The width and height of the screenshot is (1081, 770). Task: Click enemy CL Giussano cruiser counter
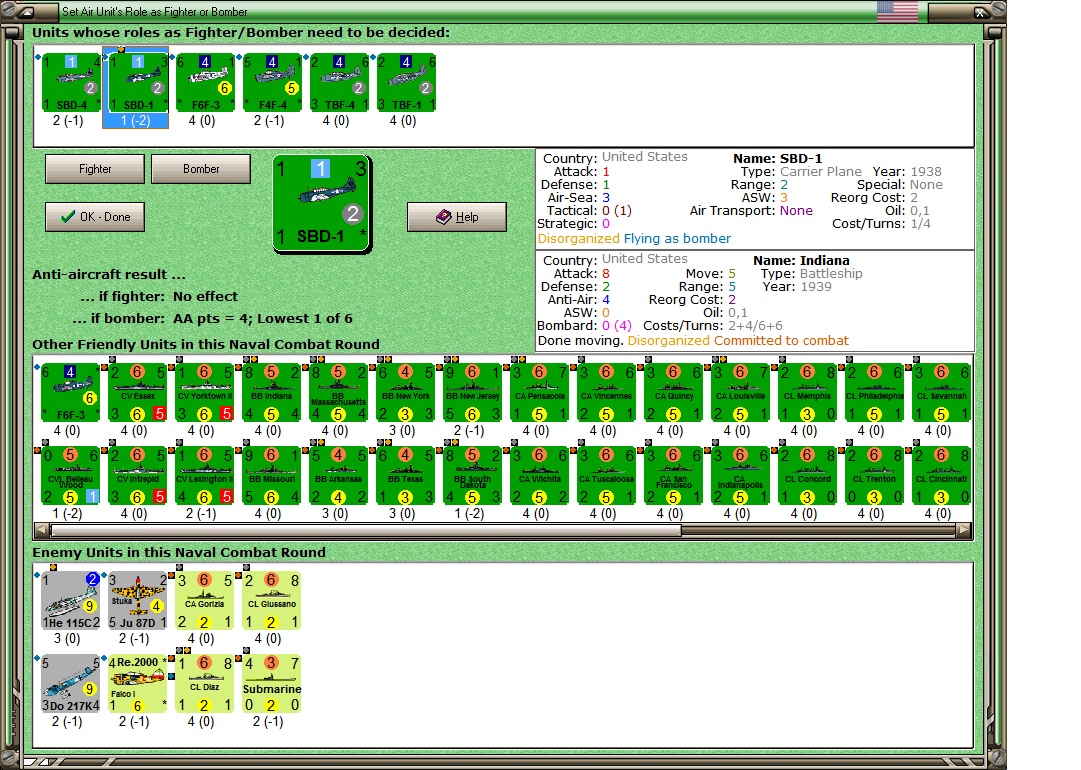(x=272, y=600)
